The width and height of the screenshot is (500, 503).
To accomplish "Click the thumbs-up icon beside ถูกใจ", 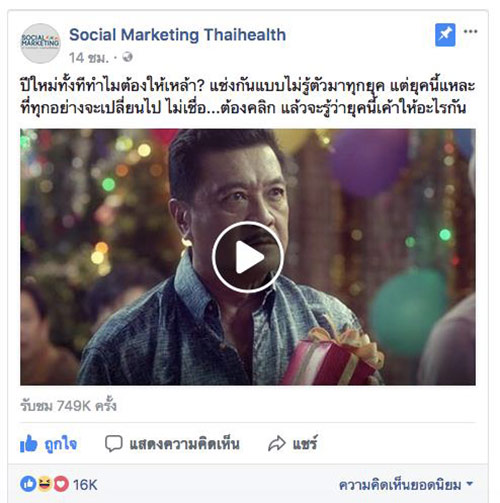I will 28,444.
